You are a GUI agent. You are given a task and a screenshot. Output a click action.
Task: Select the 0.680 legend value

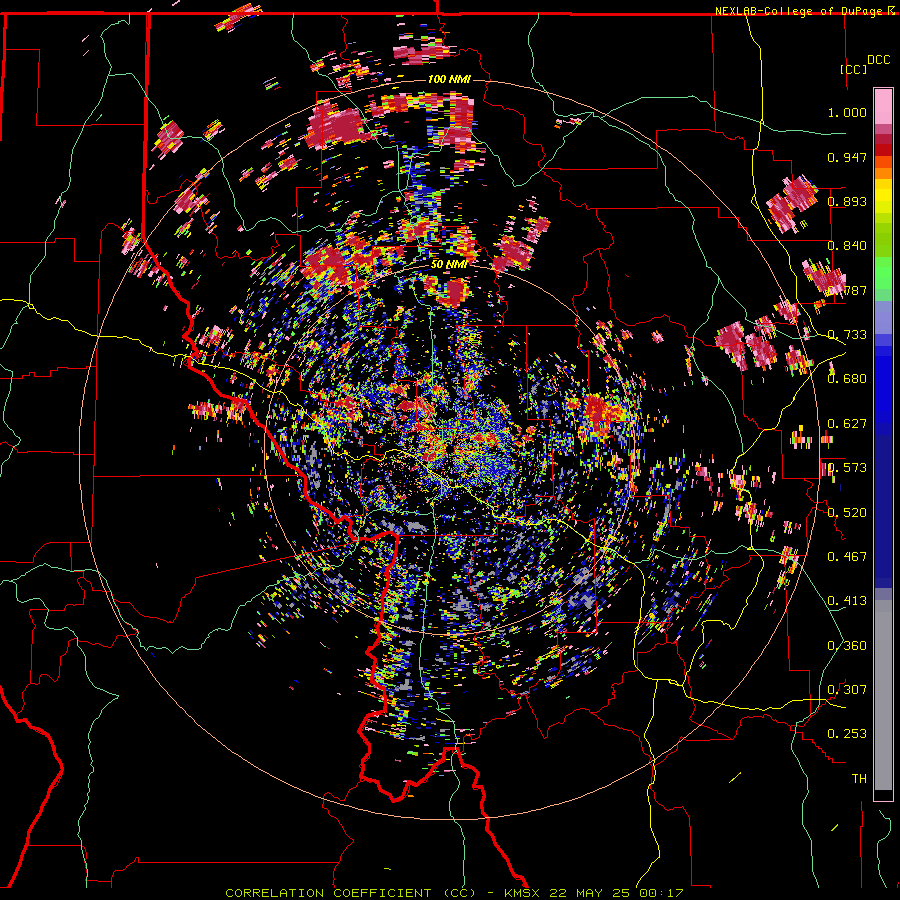847,379
